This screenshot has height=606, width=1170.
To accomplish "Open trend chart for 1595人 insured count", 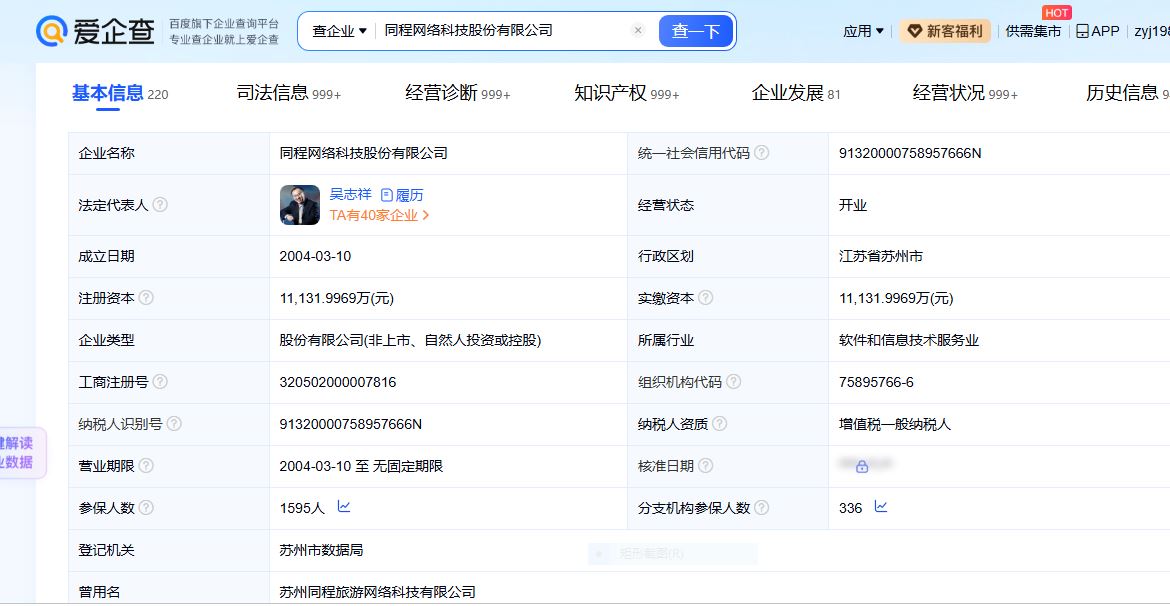I will click(x=344, y=507).
